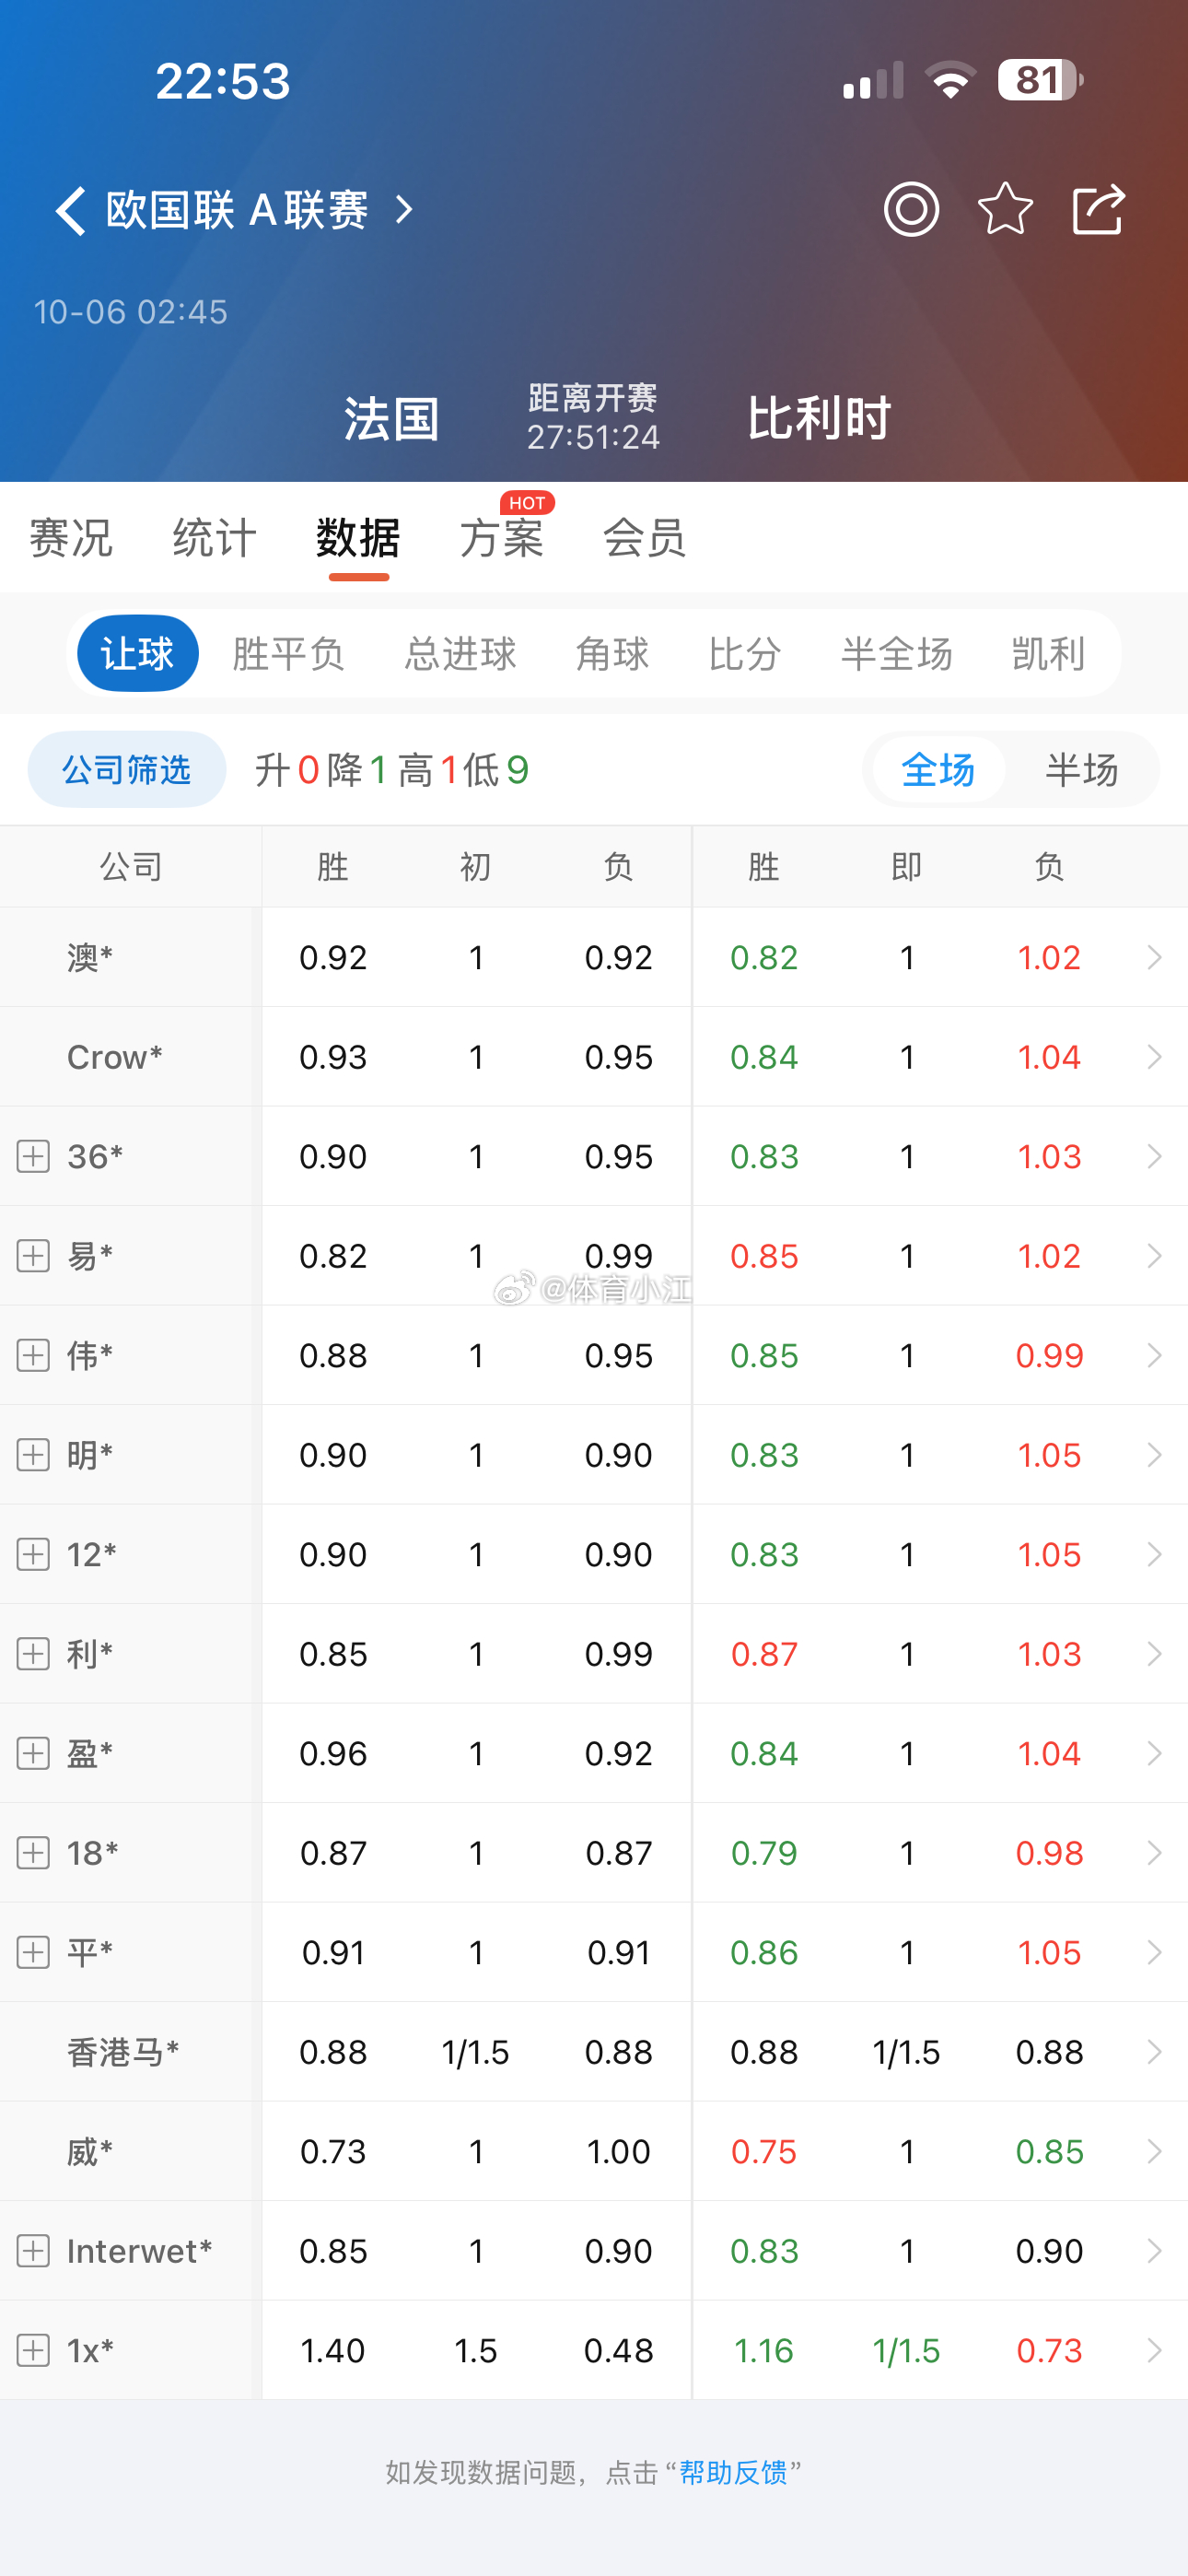This screenshot has height=2576, width=1188.
Task: Expand the 利* company row
Action: (33, 1654)
